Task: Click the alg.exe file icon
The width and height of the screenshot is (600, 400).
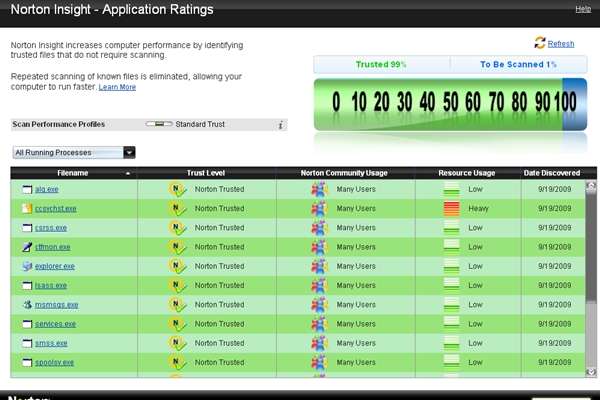Action: (x=27, y=189)
